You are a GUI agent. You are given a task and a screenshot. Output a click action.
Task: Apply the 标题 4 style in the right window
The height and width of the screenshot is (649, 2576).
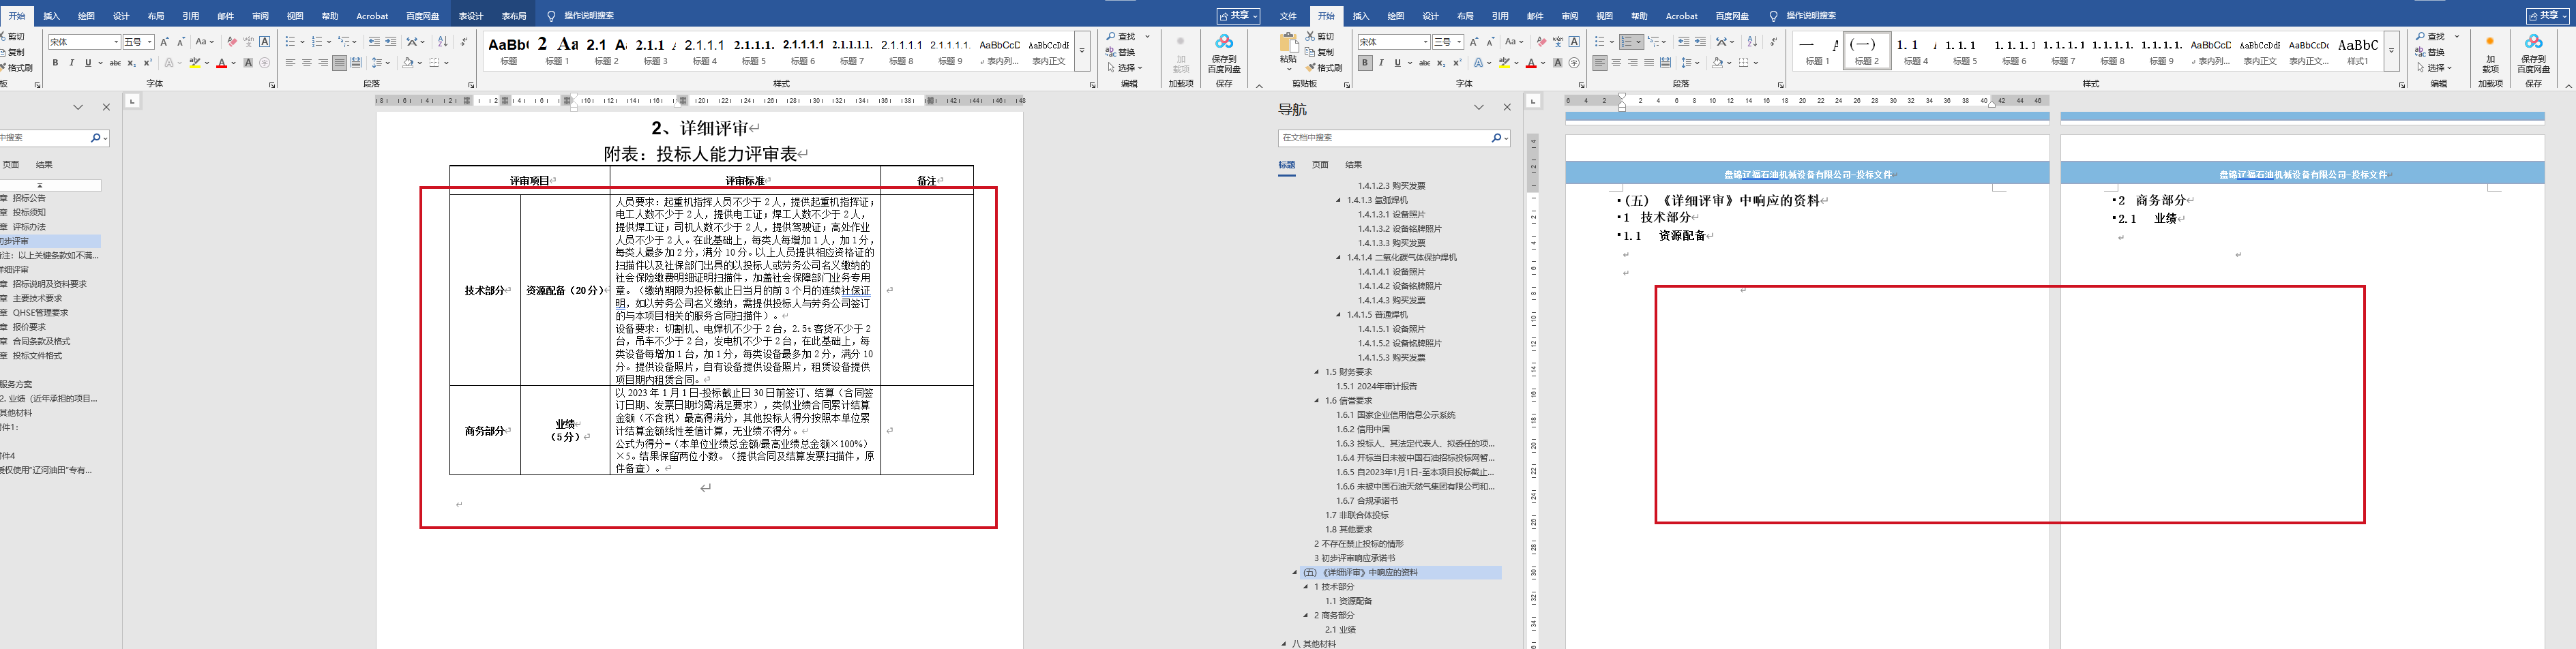1915,51
